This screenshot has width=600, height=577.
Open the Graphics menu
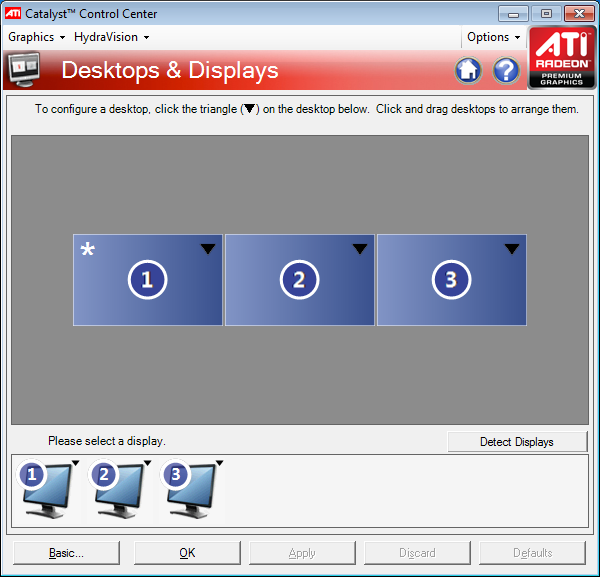click(36, 37)
